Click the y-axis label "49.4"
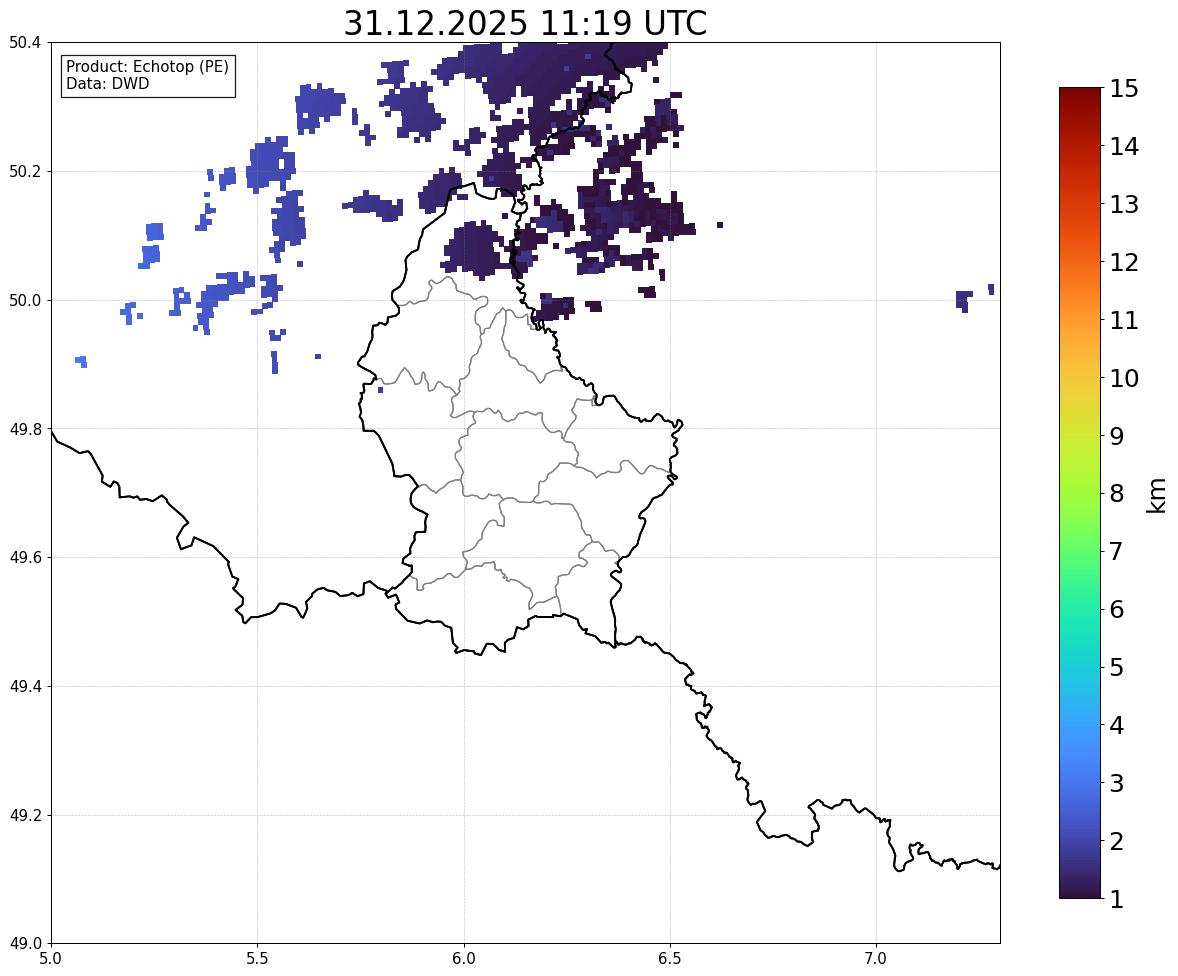Viewport: 1178px width, 976px height. (25, 686)
